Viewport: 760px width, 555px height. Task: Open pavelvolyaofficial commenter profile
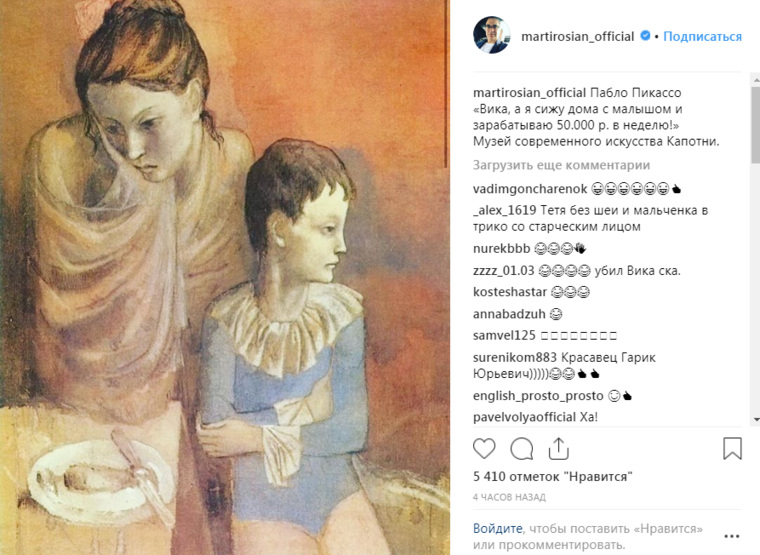tap(524, 417)
